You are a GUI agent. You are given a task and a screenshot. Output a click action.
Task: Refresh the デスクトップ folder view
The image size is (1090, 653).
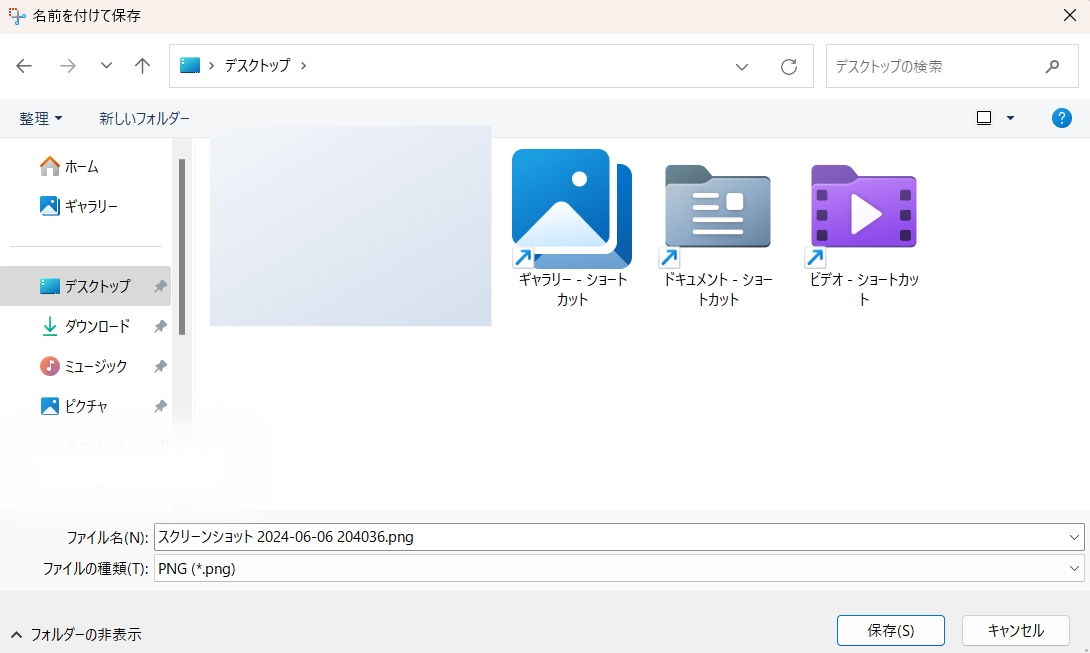(789, 66)
